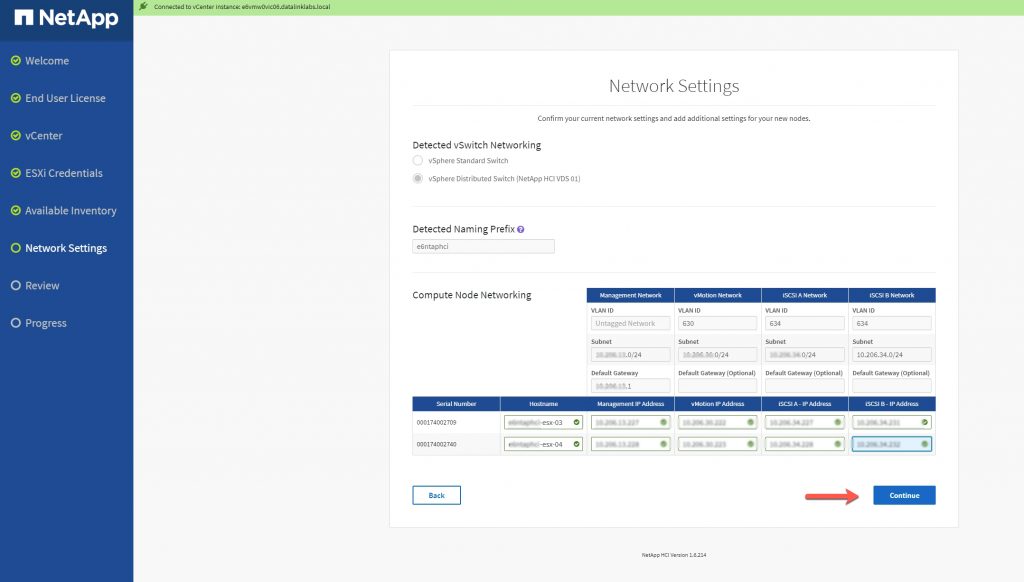Image resolution: width=1024 pixels, height=582 pixels.
Task: Select the Network Settings step in sidebar
Action: tap(66, 248)
